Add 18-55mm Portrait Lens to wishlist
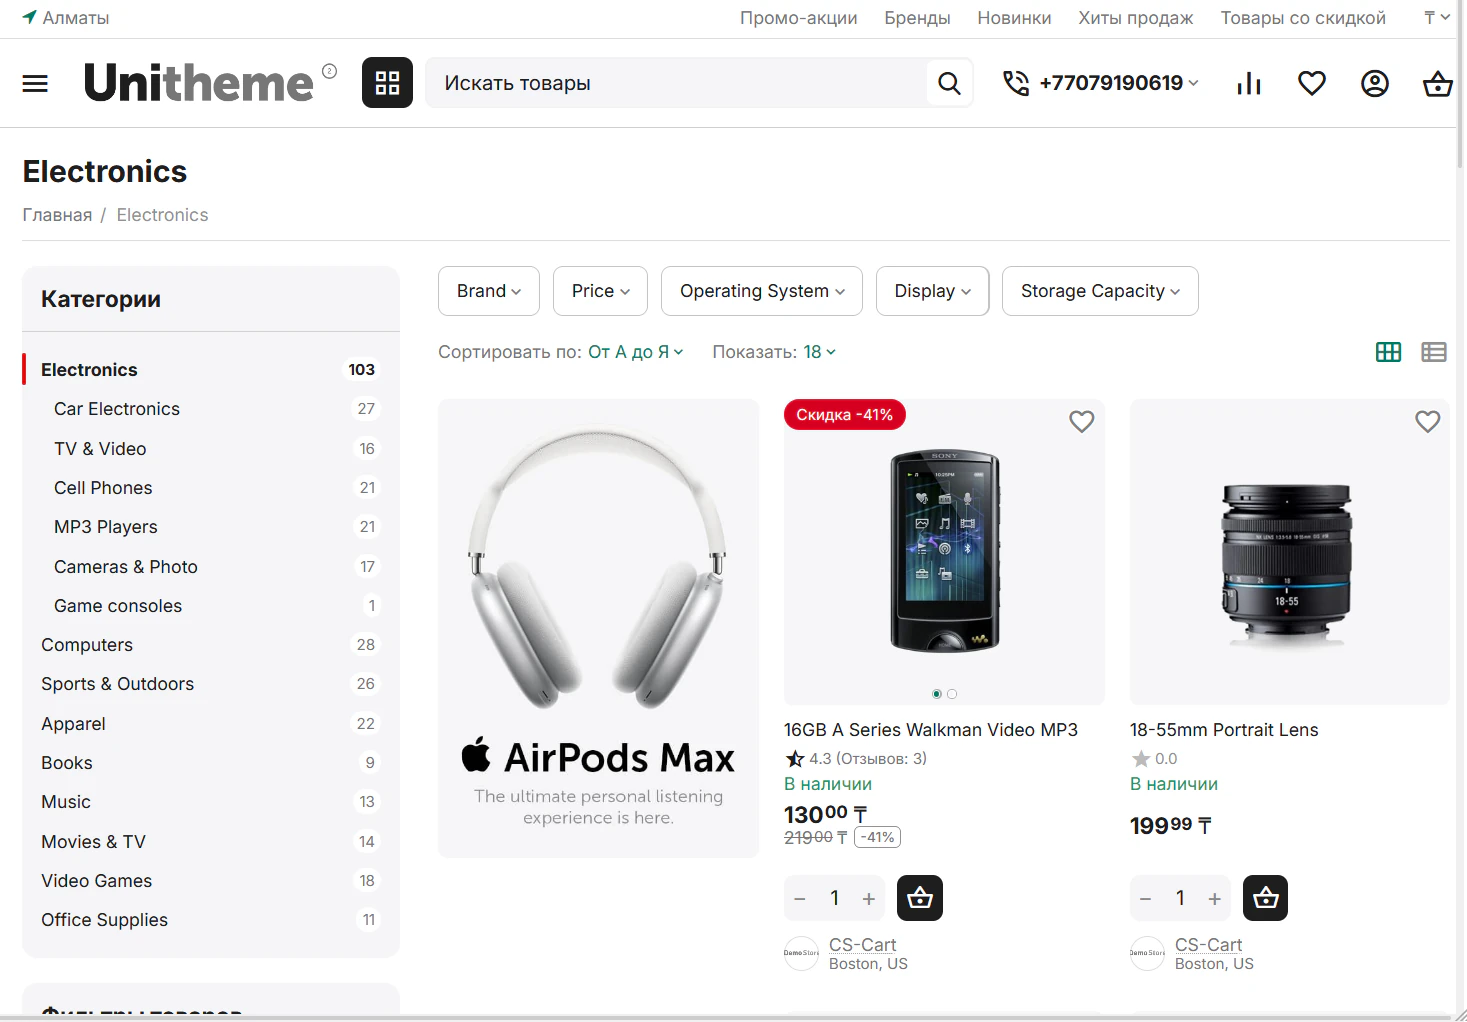Screen dimensions: 1467x1022 tap(1428, 422)
